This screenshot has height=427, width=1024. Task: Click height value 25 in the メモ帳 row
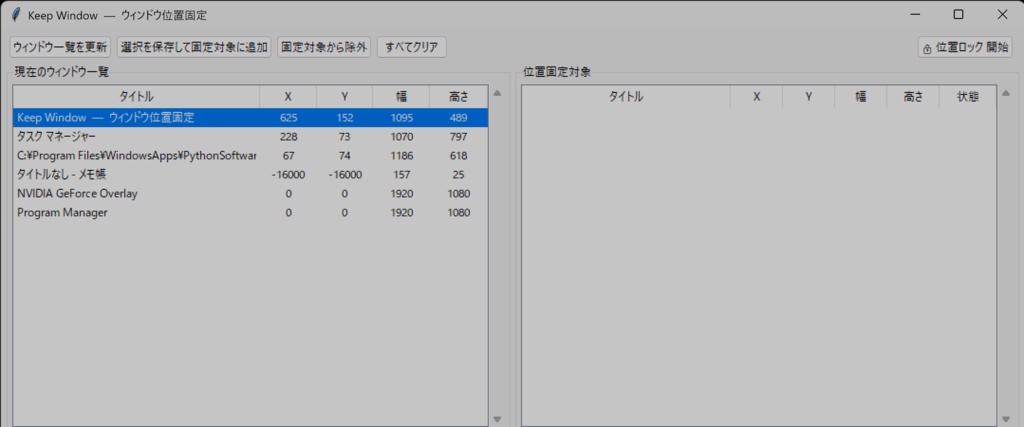click(458, 175)
